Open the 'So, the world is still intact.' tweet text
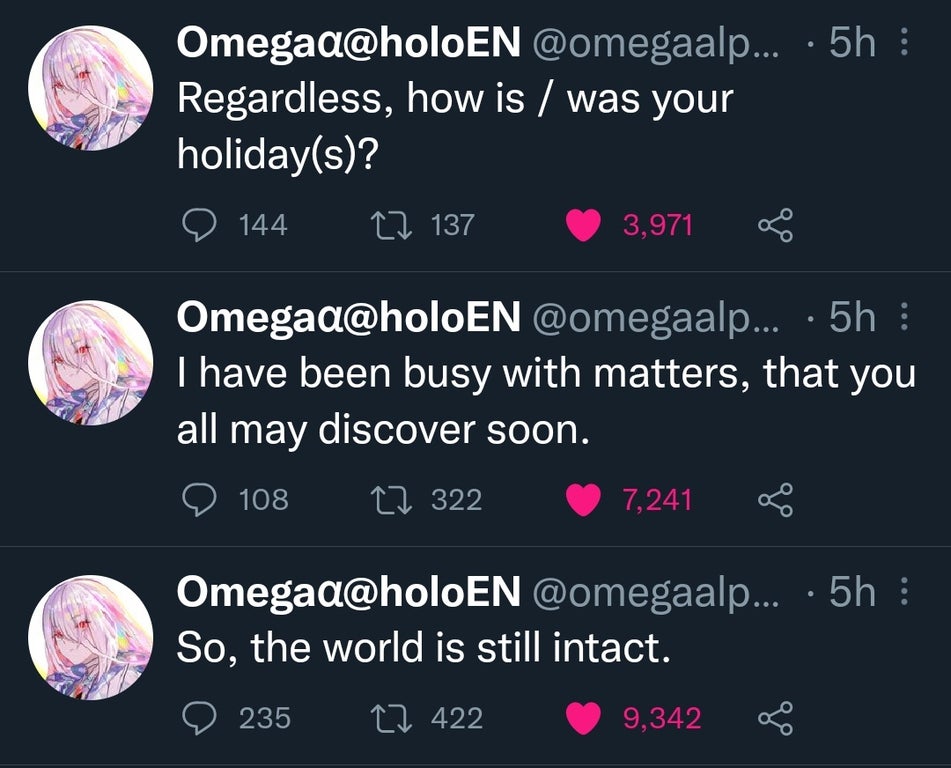Screen dimensions: 951x768 [x=424, y=647]
